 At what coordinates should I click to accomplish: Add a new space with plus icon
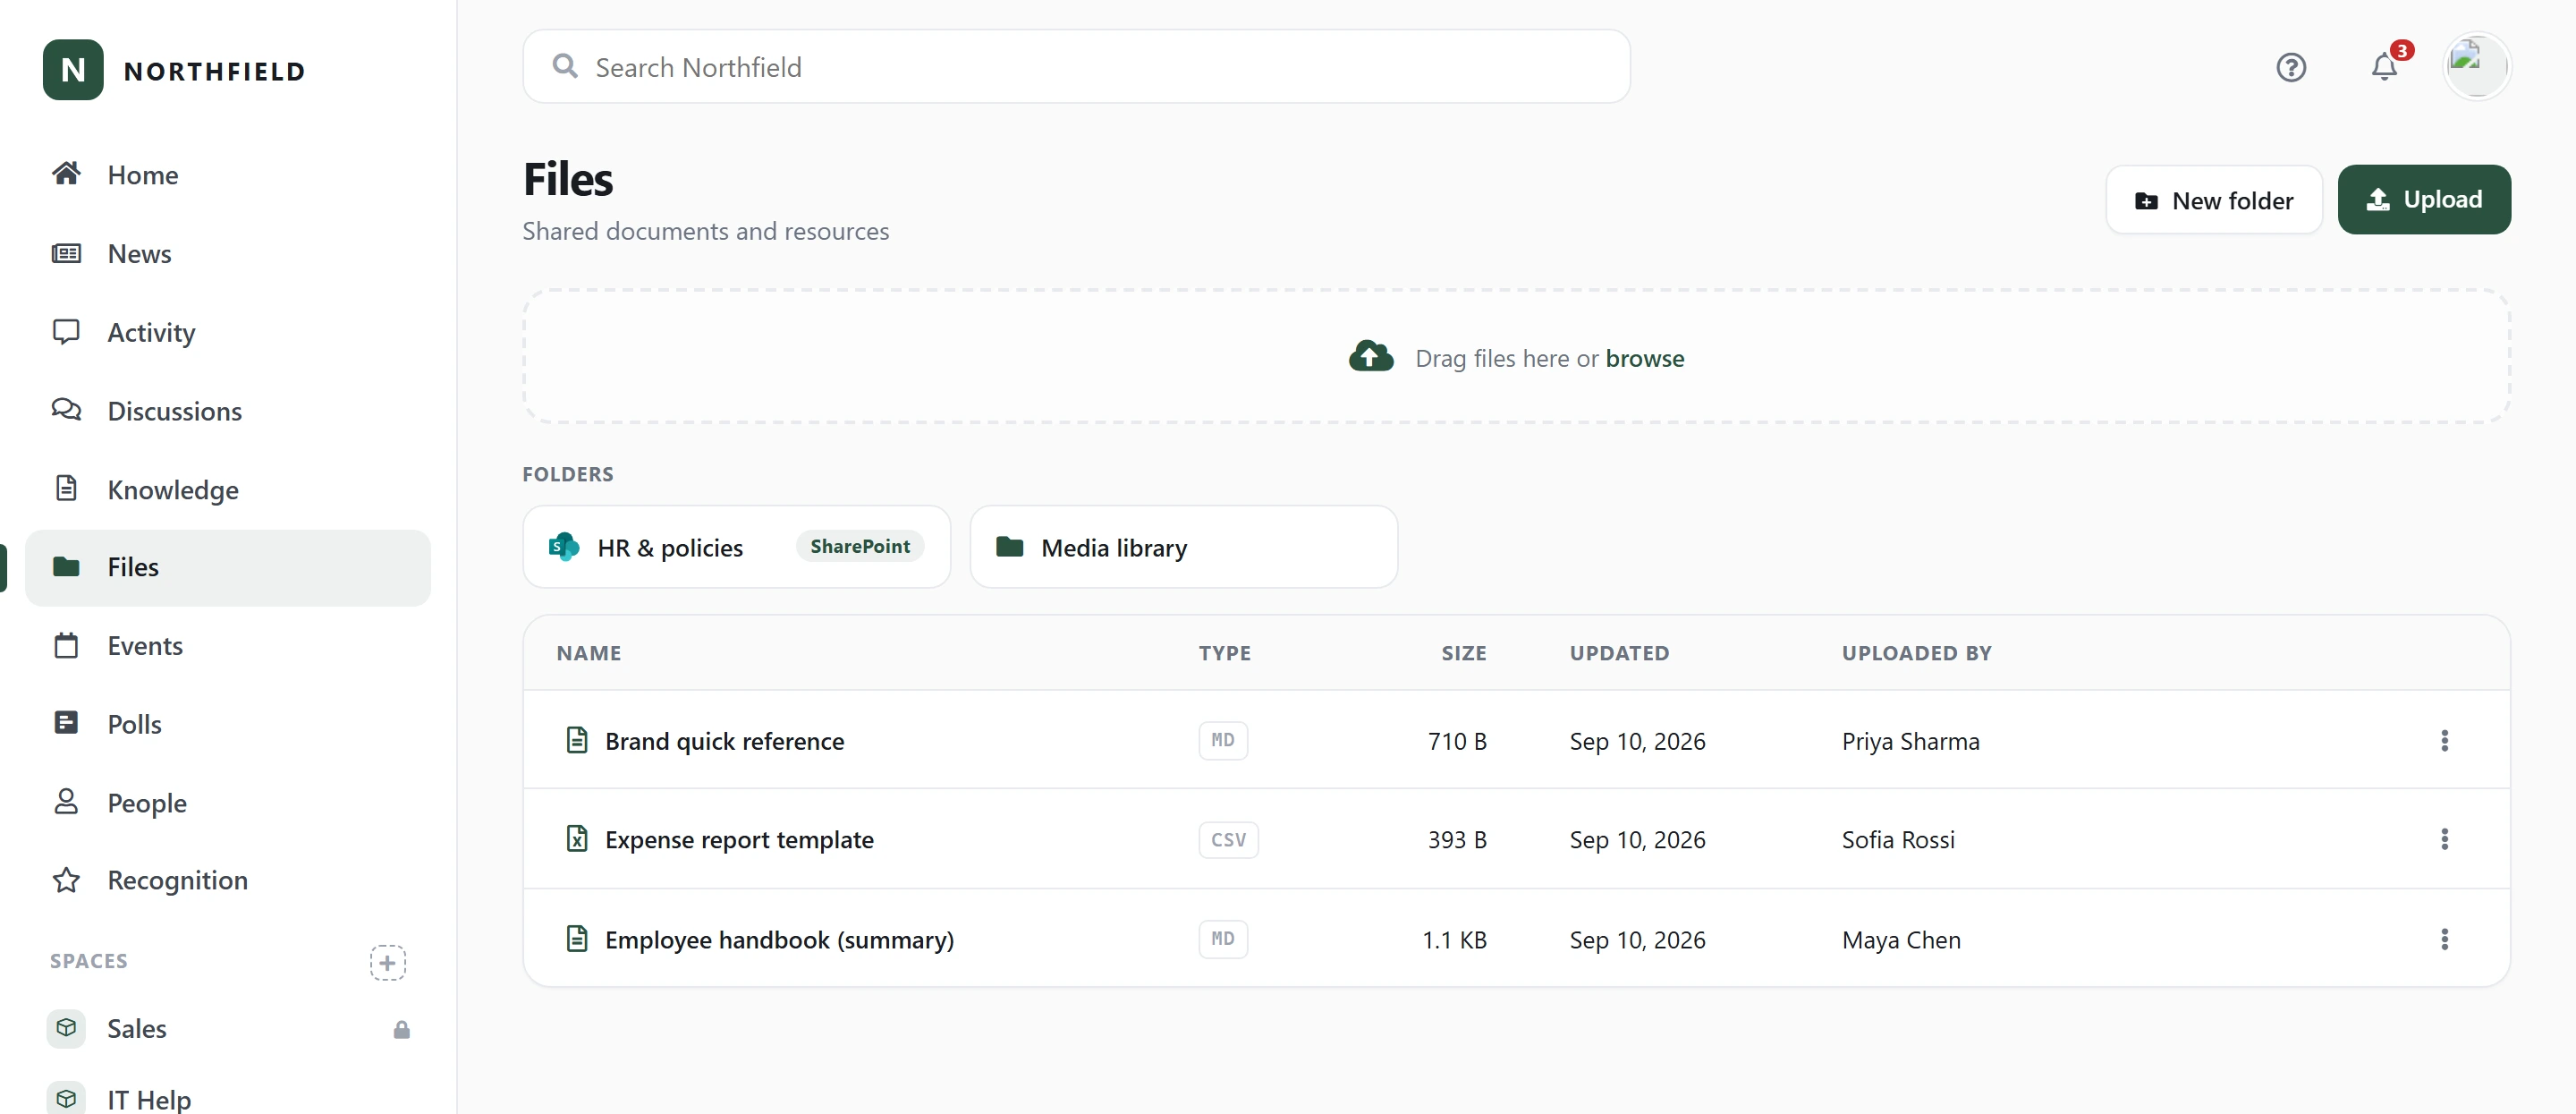click(387, 963)
